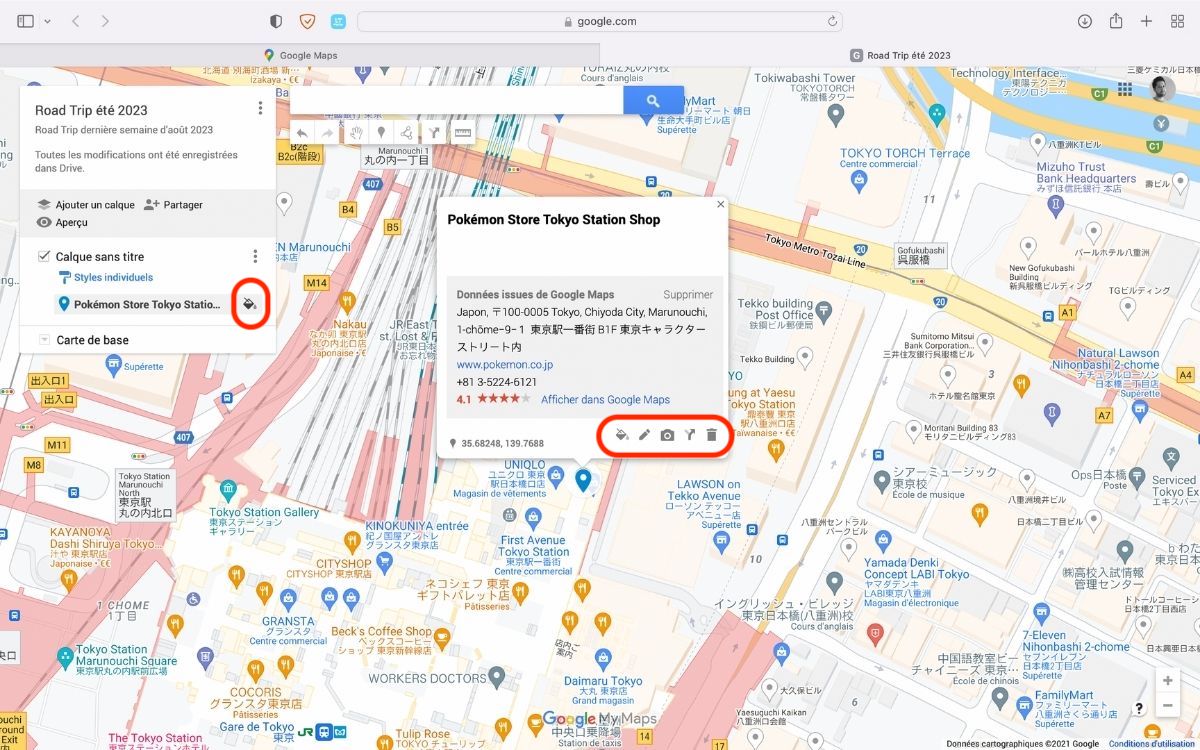Select the ruler measure tool
Image resolution: width=1200 pixels, height=750 pixels.
tap(463, 132)
